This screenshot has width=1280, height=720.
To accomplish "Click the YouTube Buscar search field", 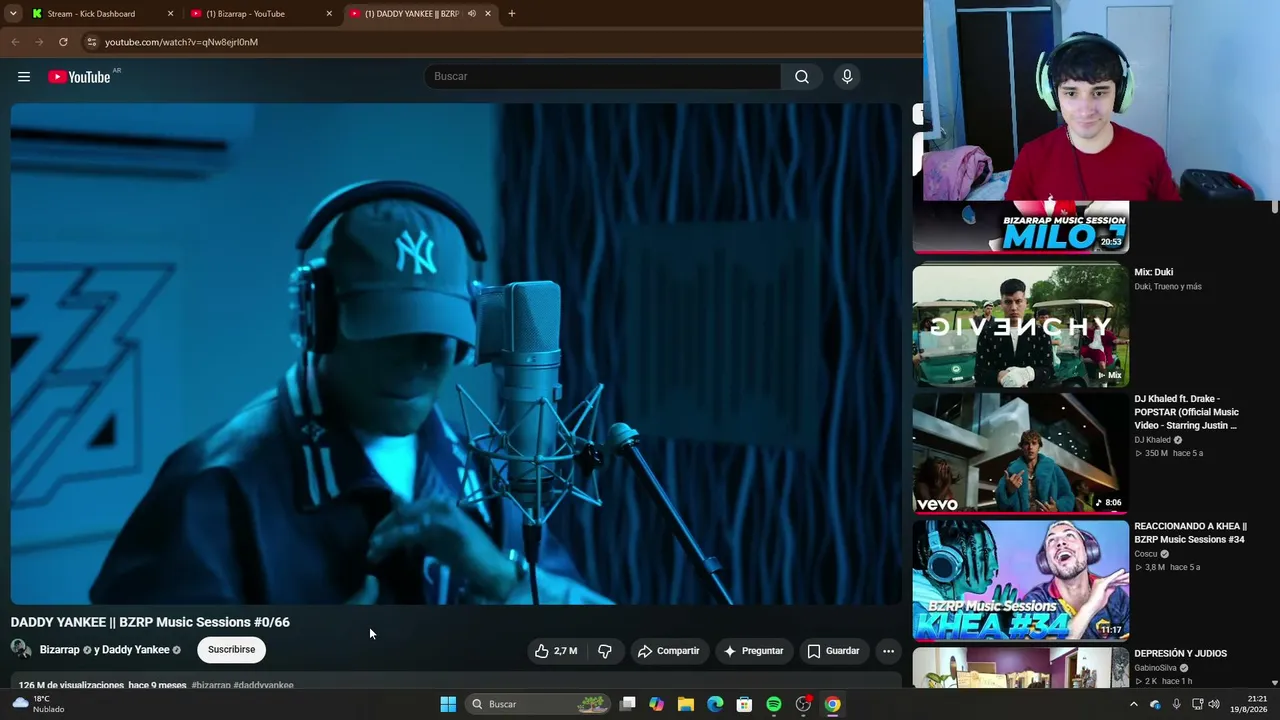I will pos(603,77).
